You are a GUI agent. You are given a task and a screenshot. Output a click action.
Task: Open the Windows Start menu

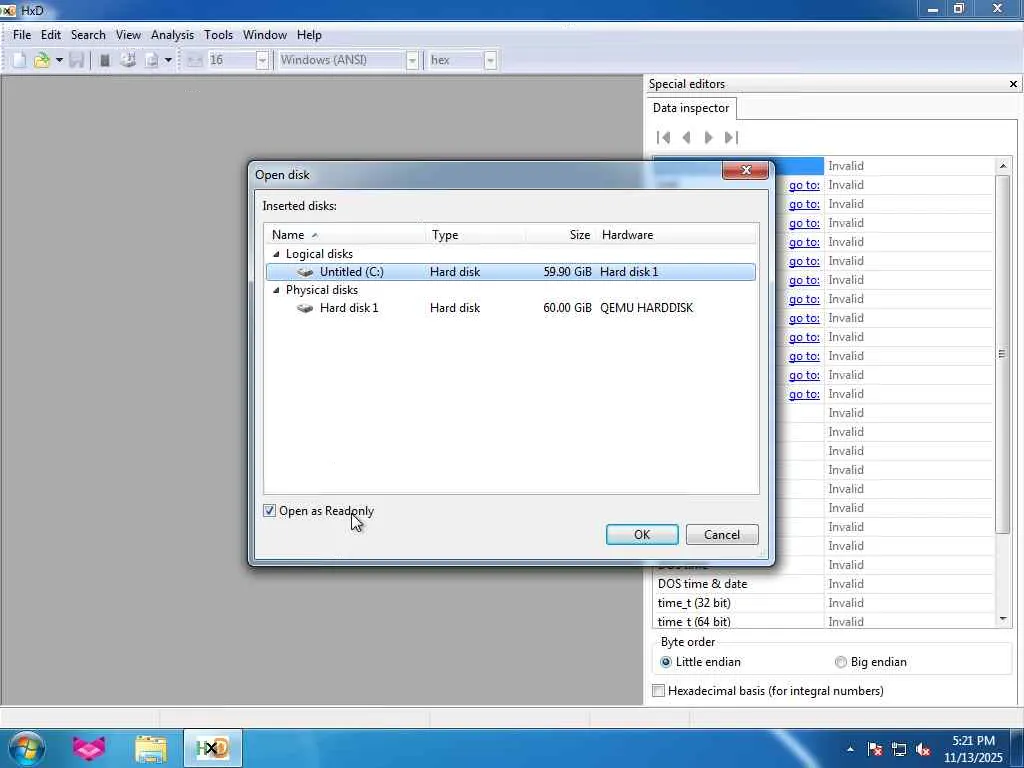(26, 748)
